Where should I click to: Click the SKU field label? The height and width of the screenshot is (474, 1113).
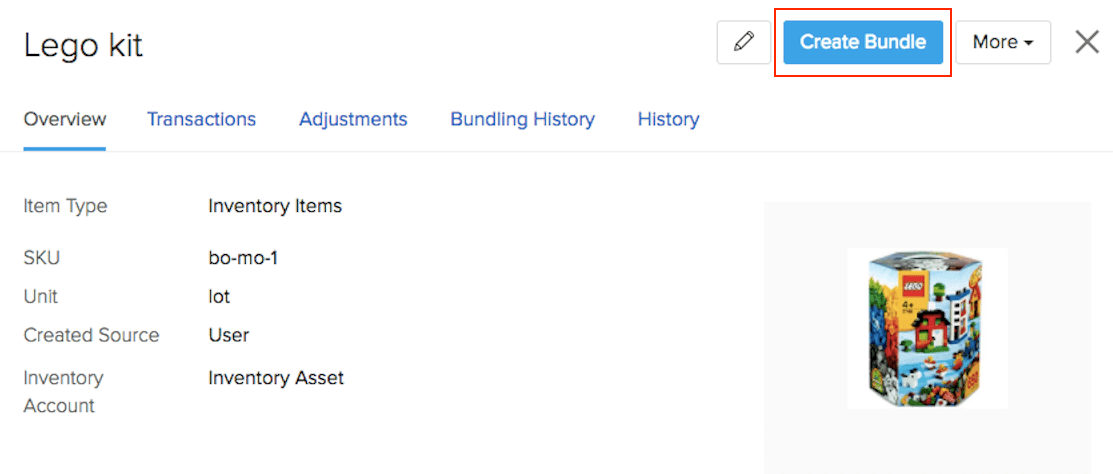[x=42, y=258]
